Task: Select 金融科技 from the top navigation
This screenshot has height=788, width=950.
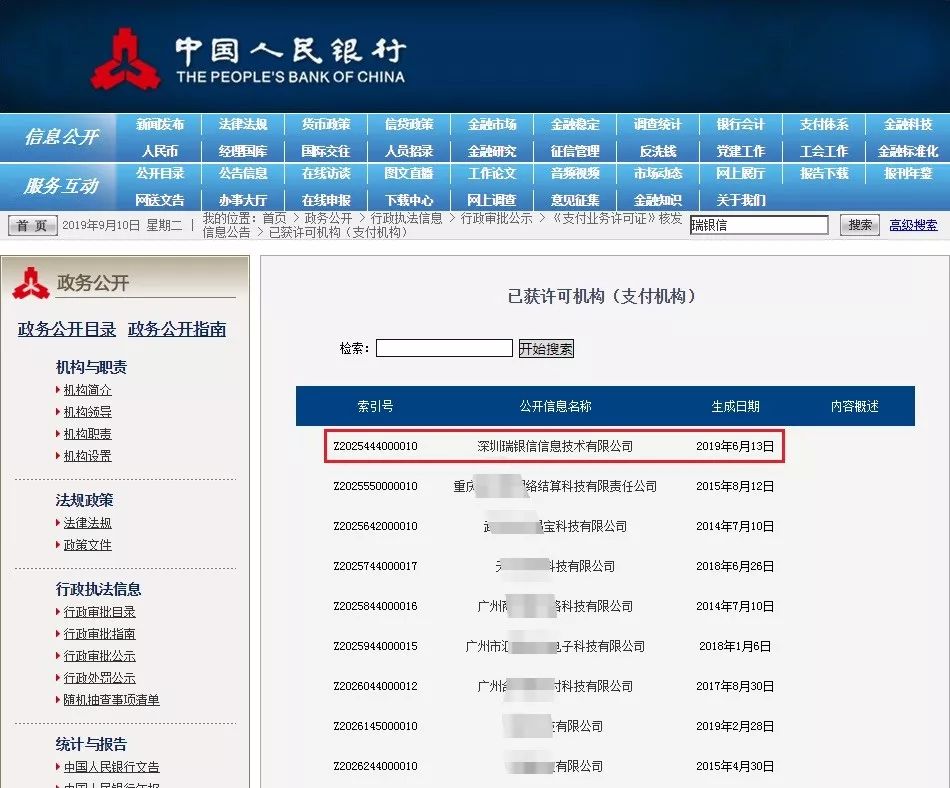Action: (x=907, y=125)
